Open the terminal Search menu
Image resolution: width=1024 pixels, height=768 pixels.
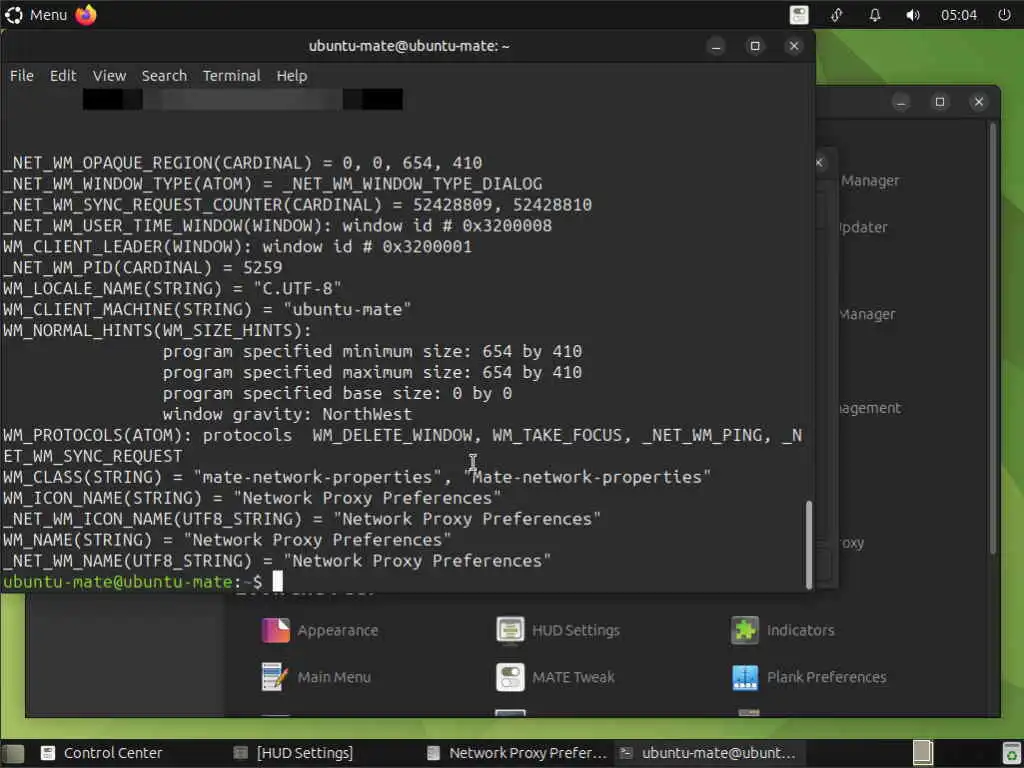click(164, 76)
